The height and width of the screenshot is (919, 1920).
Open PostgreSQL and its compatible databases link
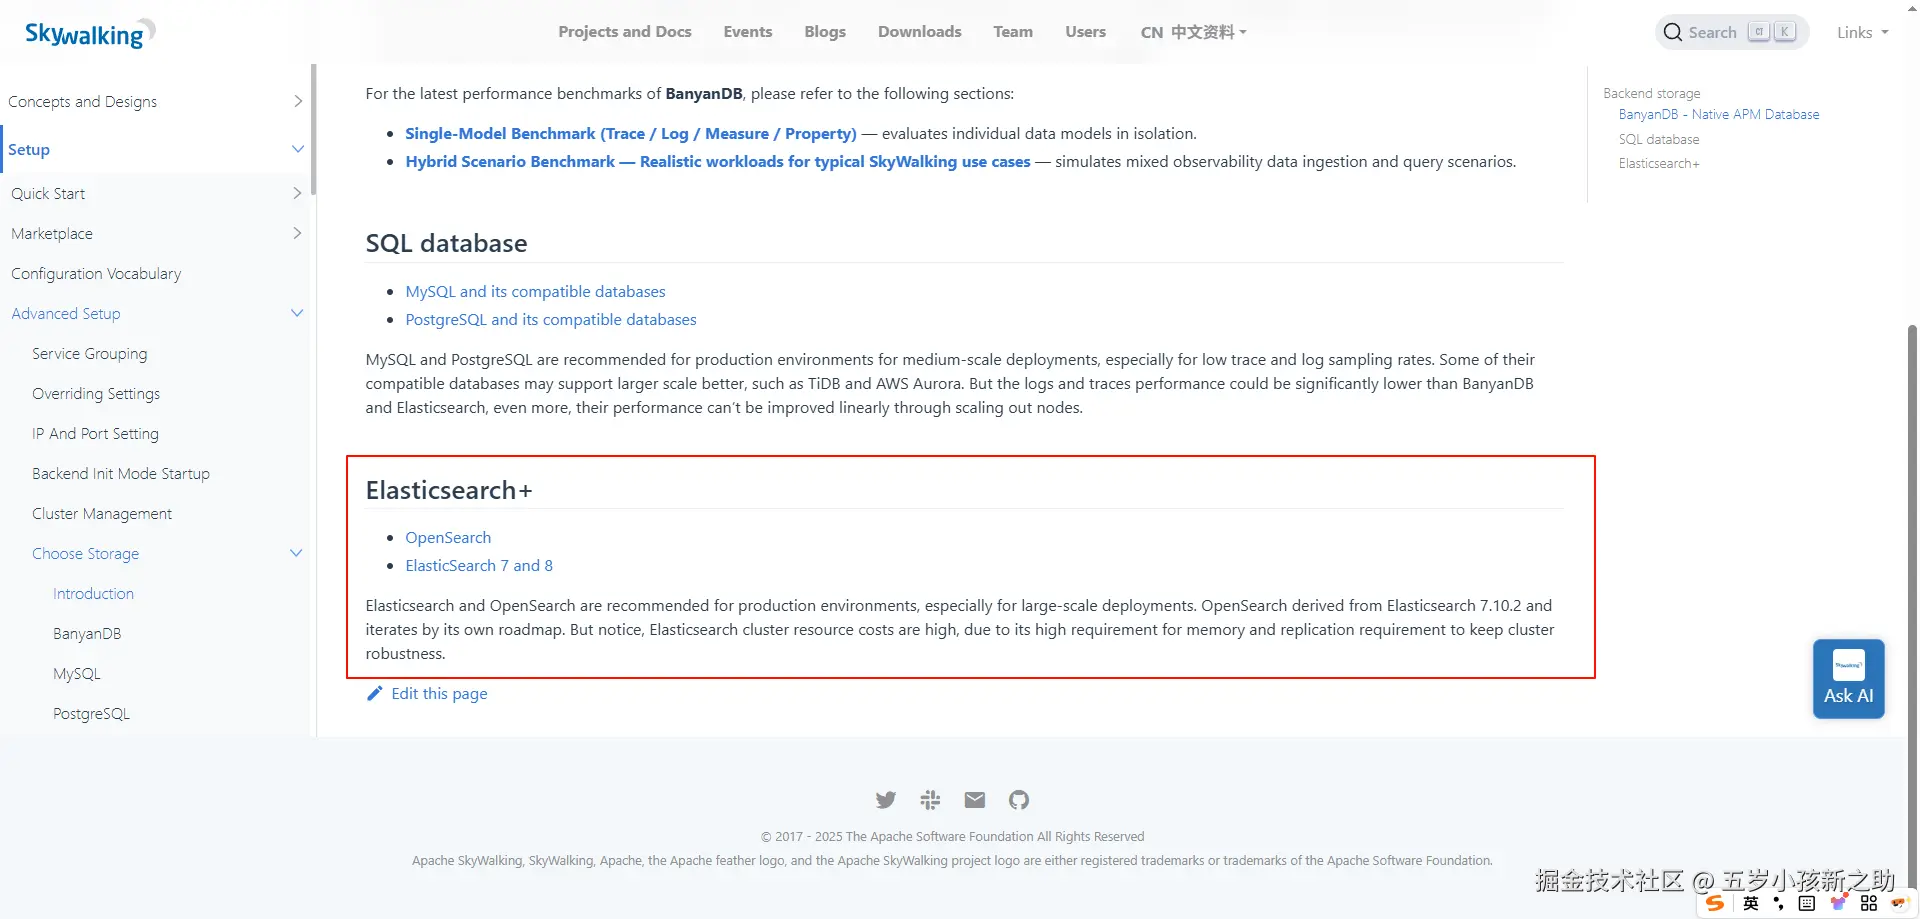click(x=551, y=320)
